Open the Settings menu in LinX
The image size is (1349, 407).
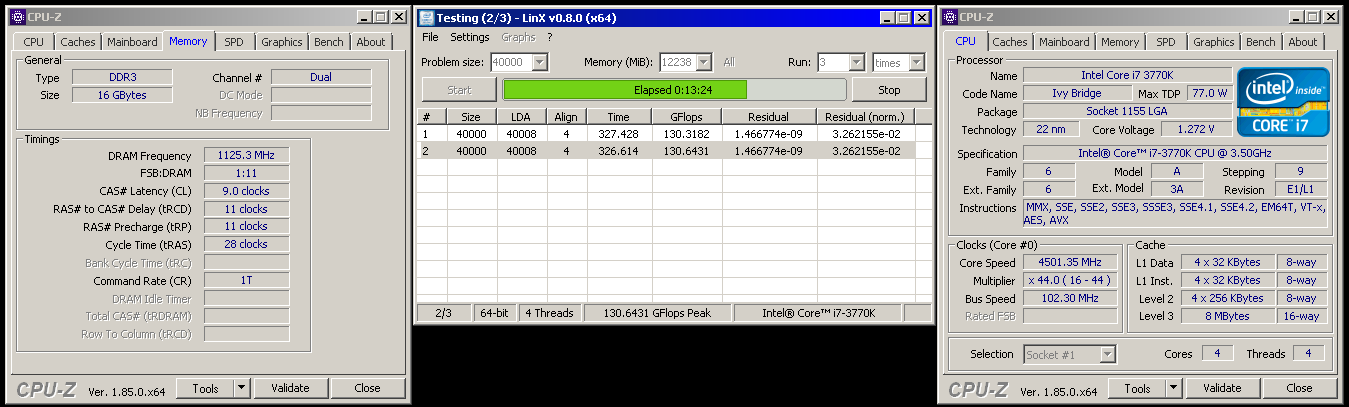tap(470, 37)
